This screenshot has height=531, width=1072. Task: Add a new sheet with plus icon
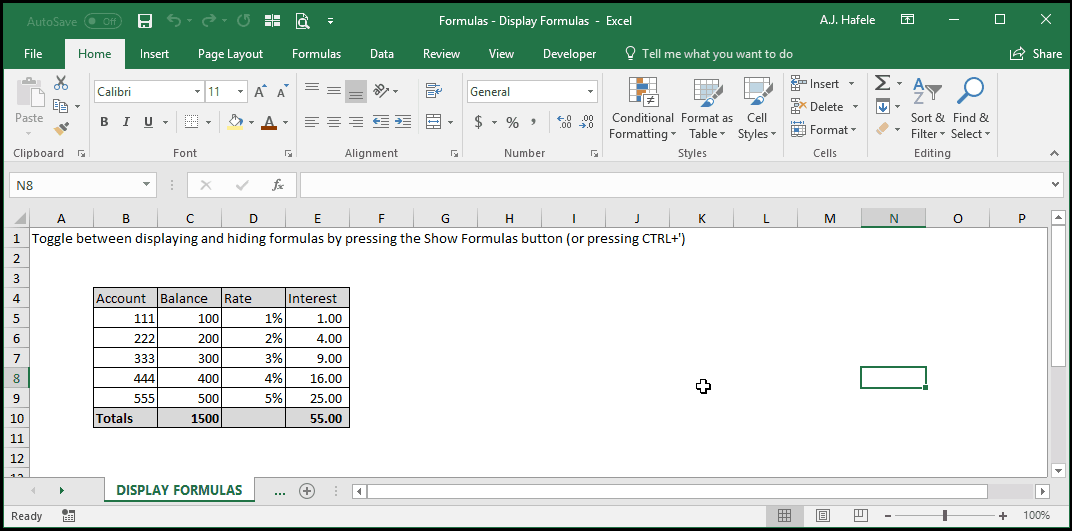click(x=307, y=491)
